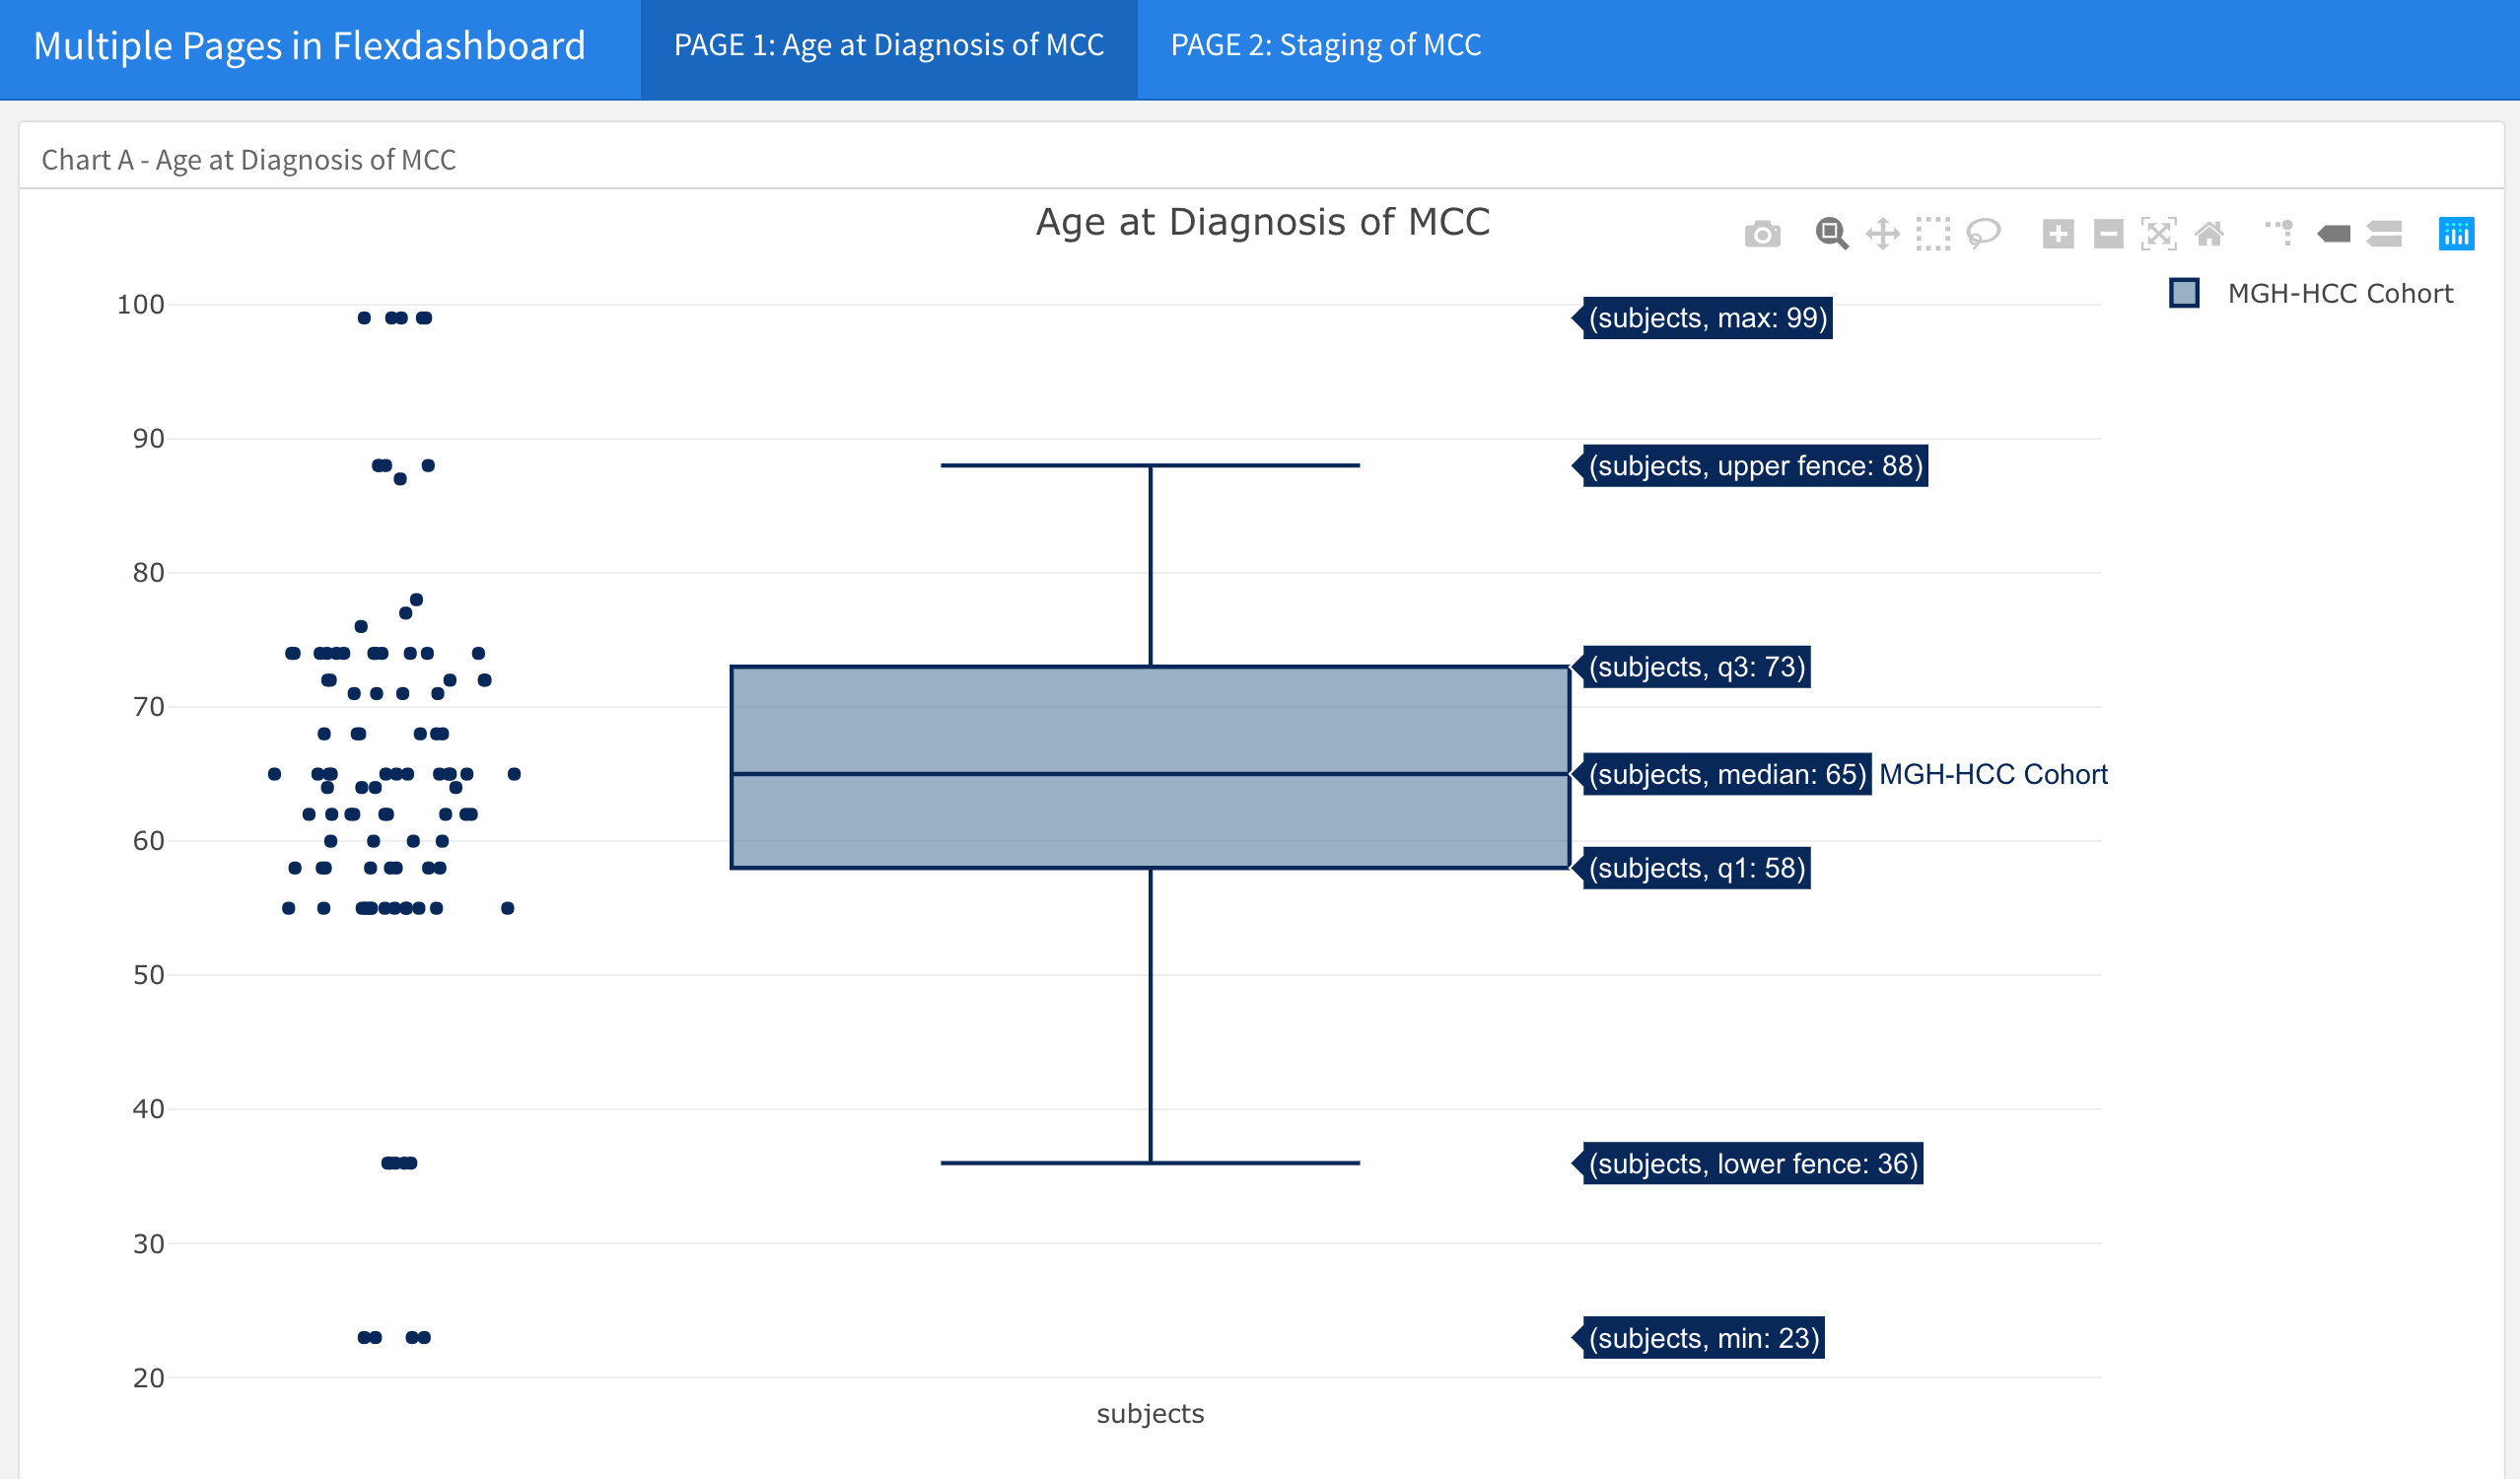Toggle spike lines icon
Screen dimensions: 2520x1479
(2280, 234)
